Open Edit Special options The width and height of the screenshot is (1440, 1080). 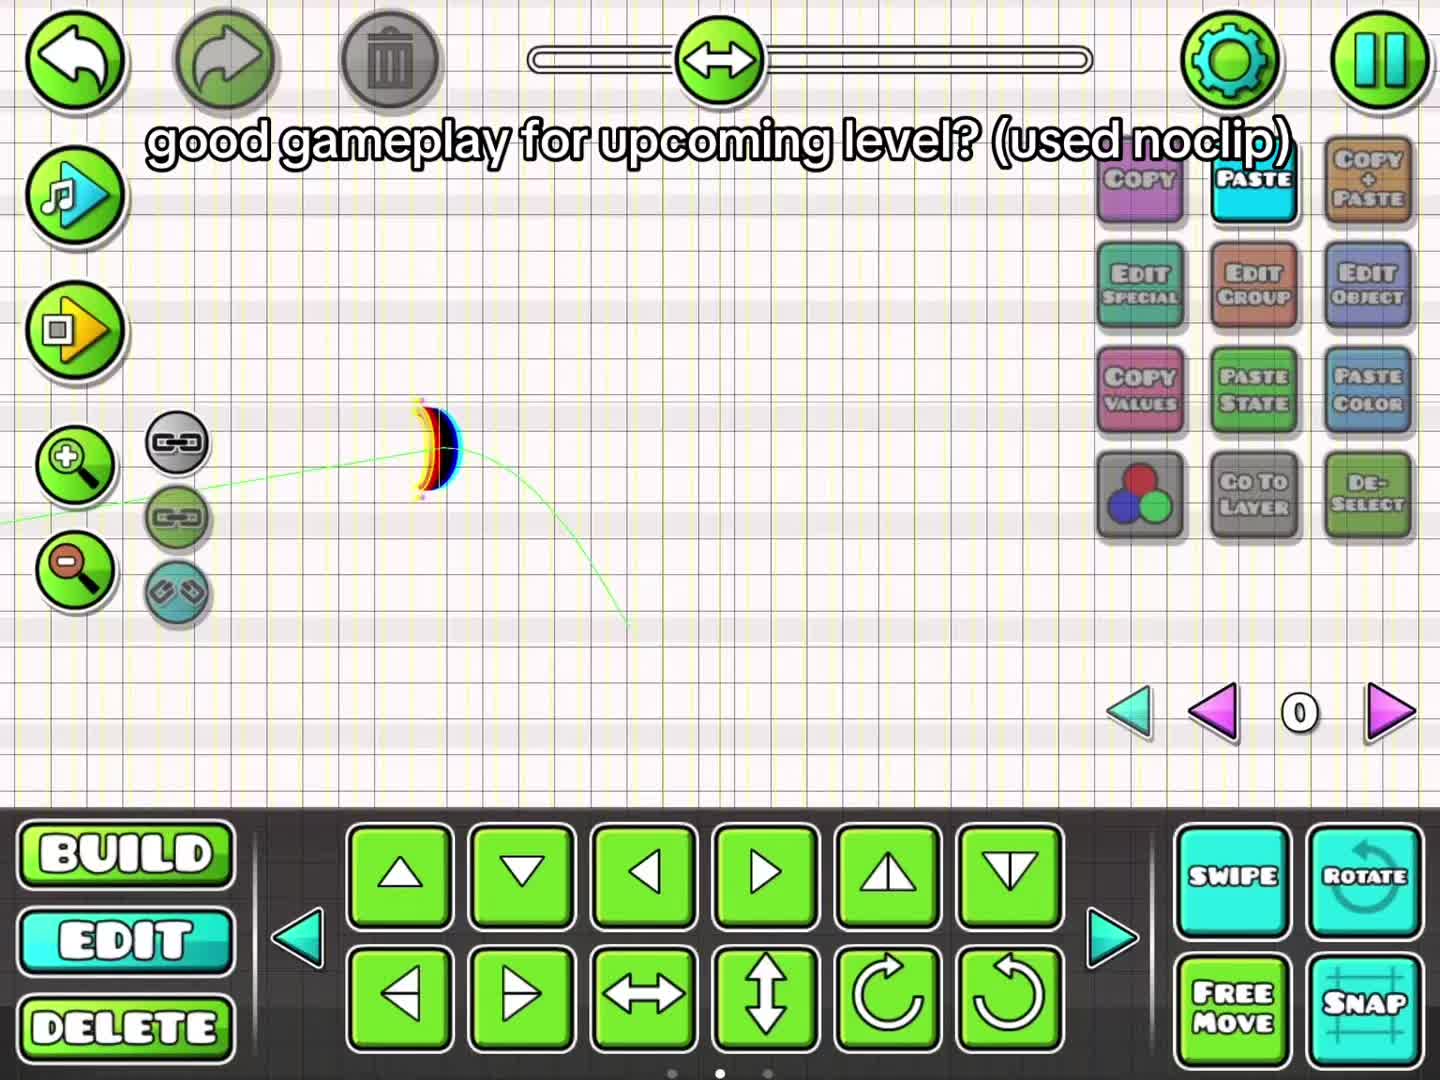click(1140, 285)
